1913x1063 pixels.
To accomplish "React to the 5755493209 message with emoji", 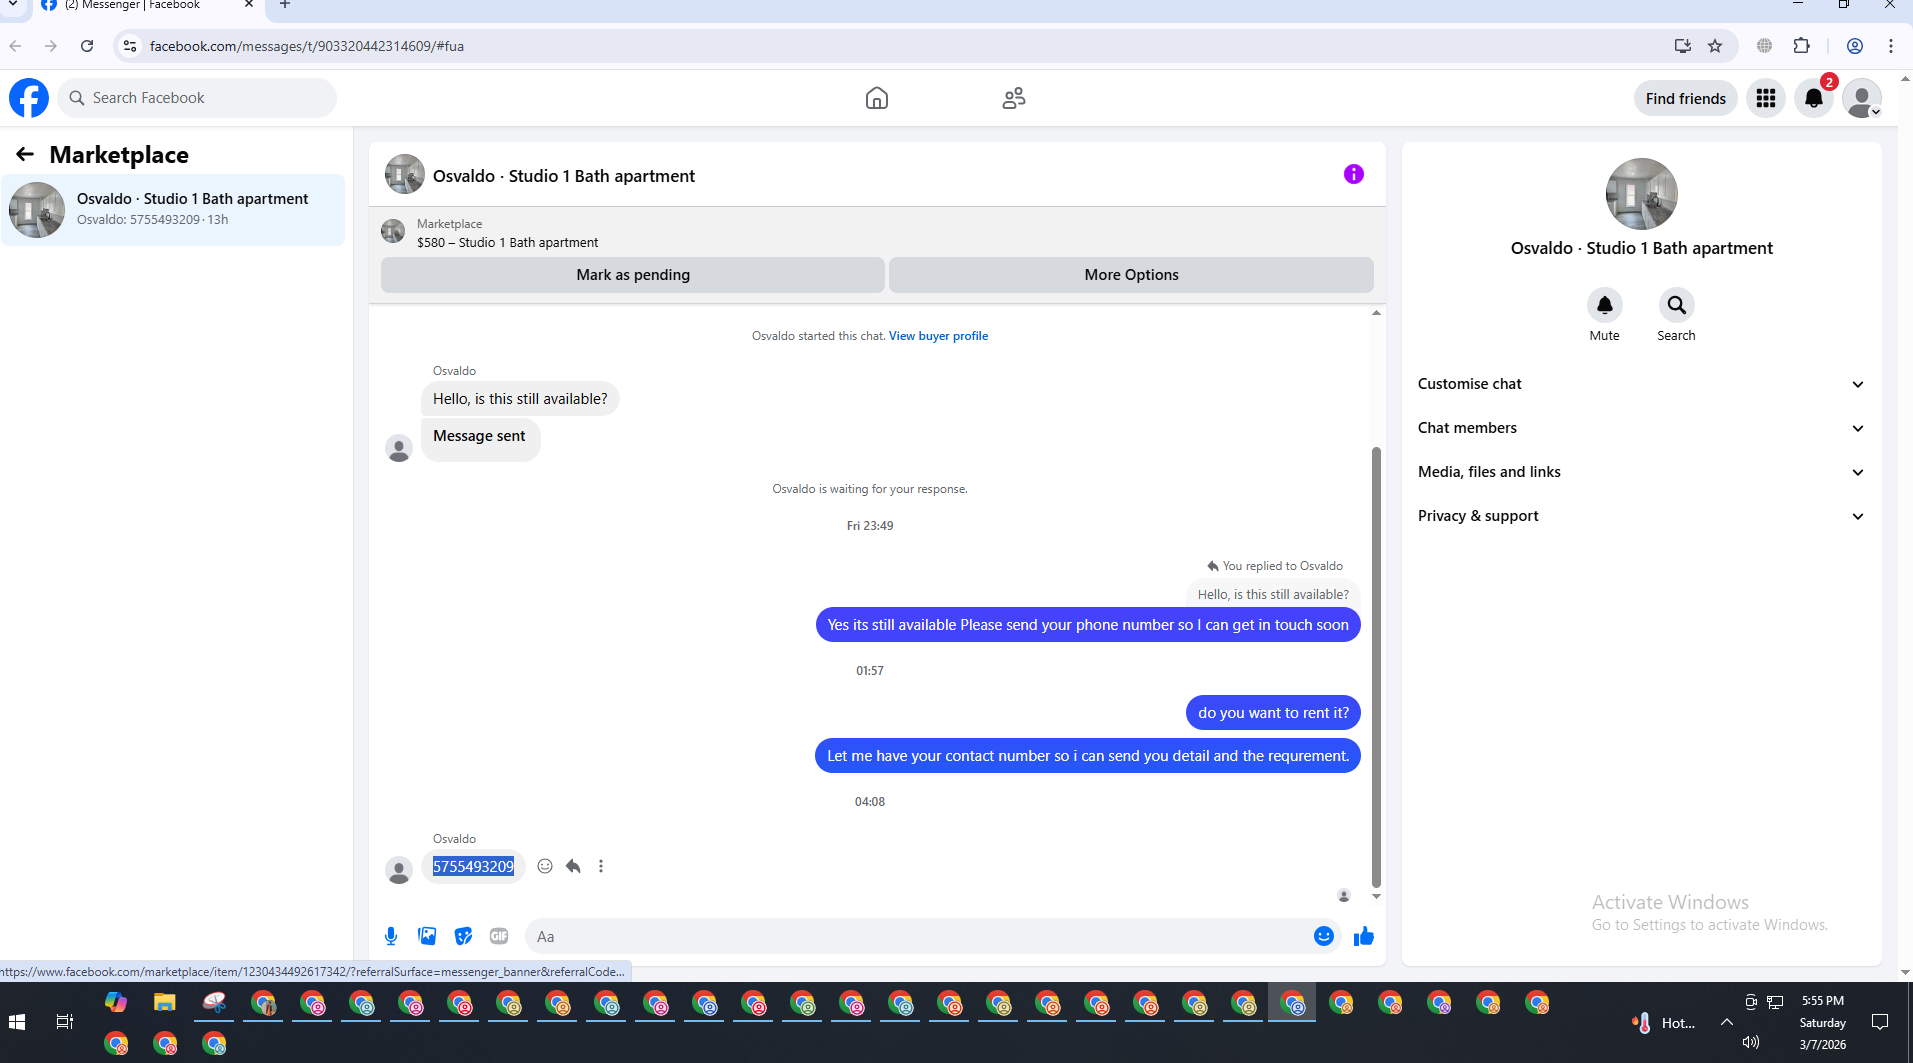I will [545, 866].
